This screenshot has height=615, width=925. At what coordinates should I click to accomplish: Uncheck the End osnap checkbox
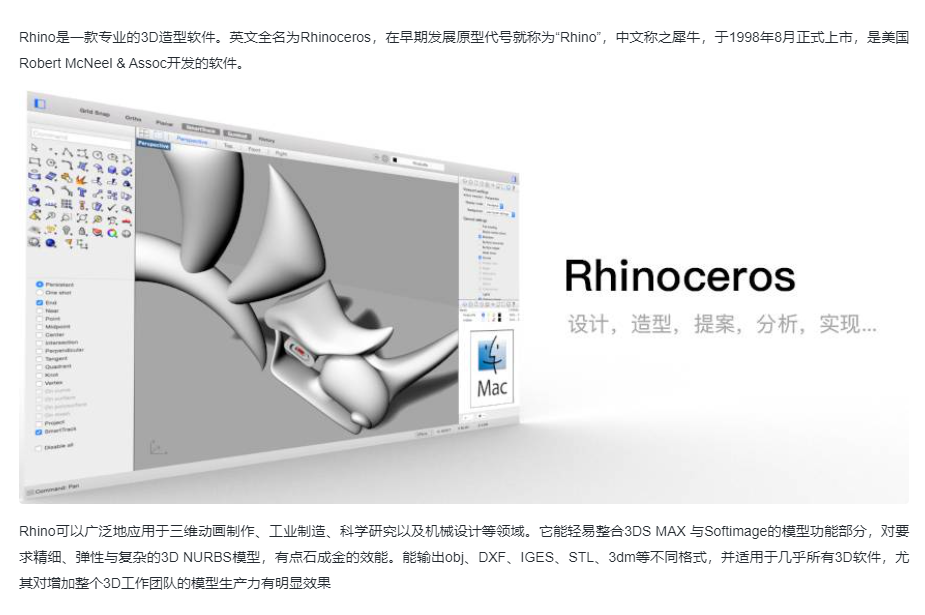pyautogui.click(x=40, y=302)
